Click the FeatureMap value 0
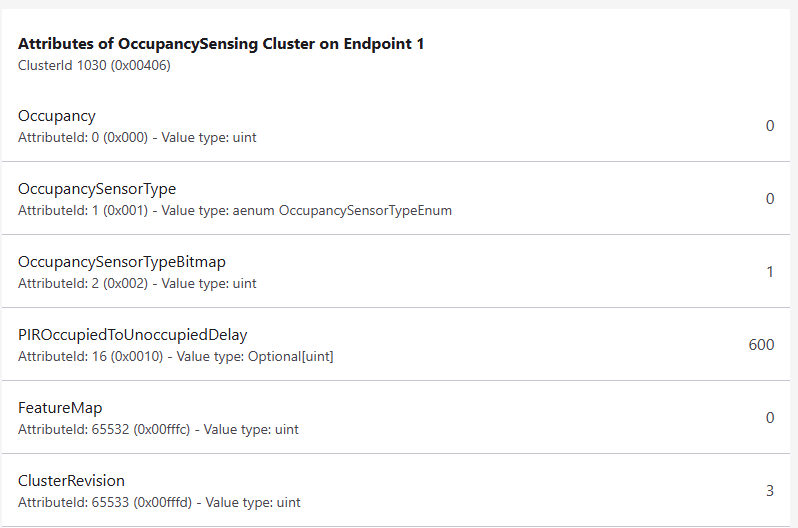This screenshot has height=528, width=798. tap(770, 418)
